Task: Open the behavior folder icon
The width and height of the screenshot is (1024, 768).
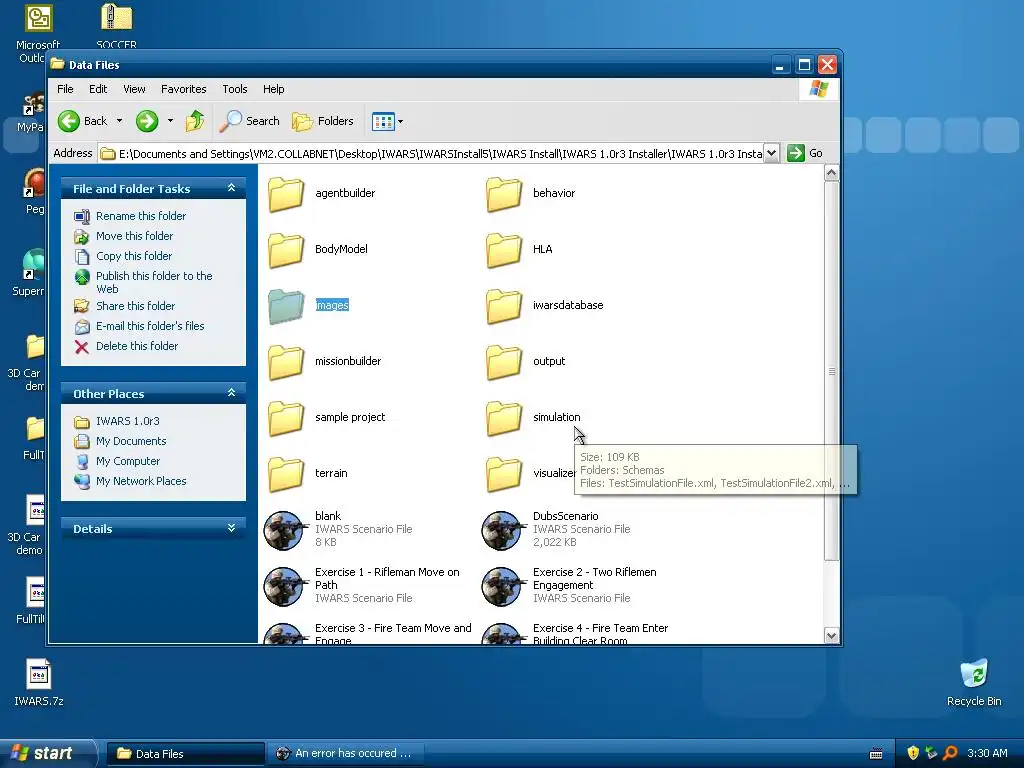Action: point(504,194)
